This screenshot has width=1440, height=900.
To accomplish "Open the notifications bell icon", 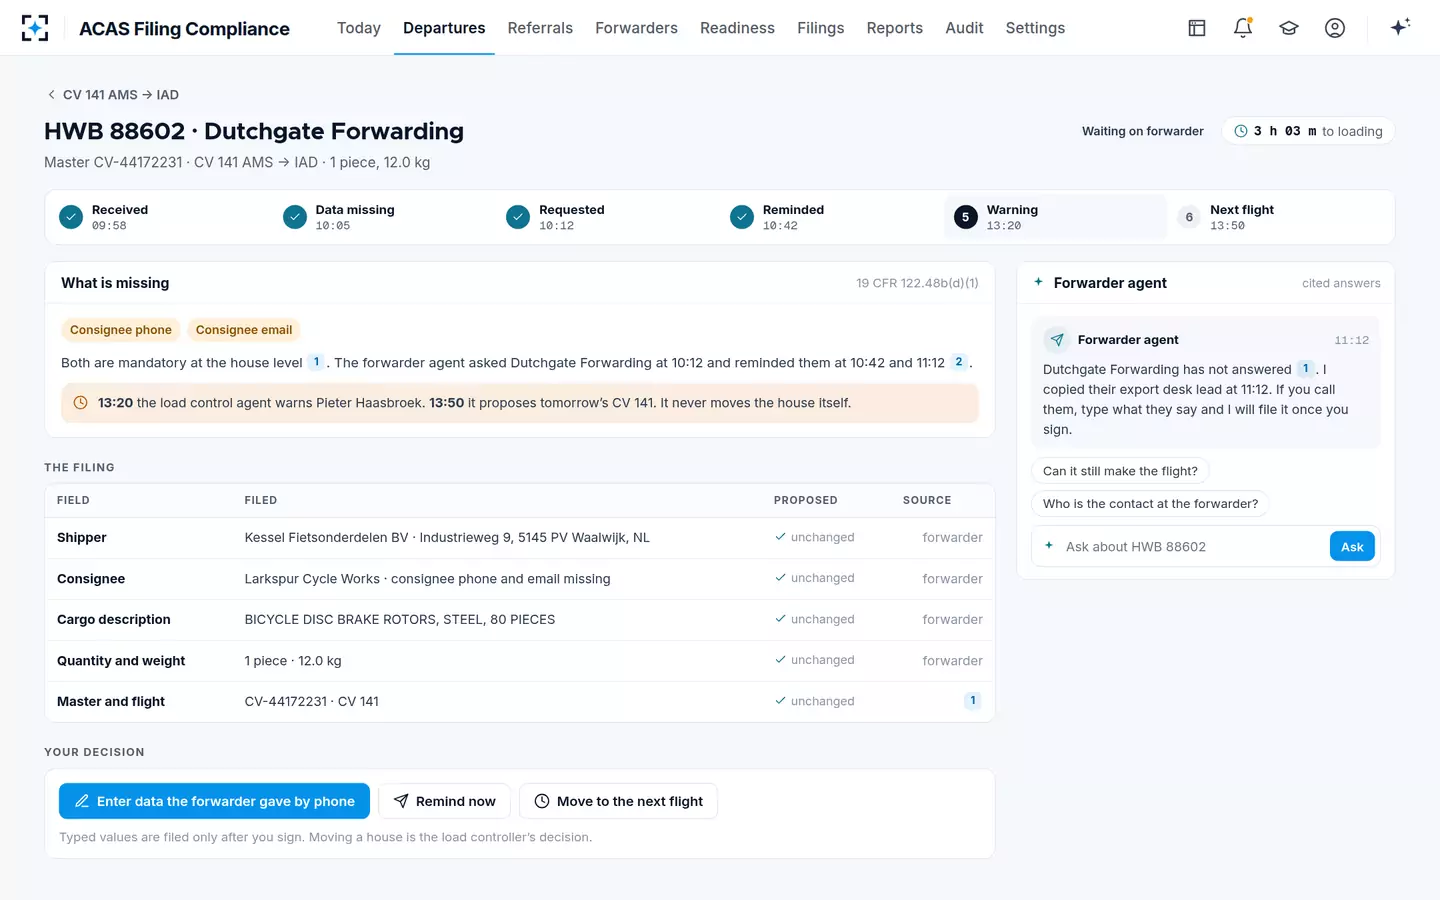I will point(1243,28).
